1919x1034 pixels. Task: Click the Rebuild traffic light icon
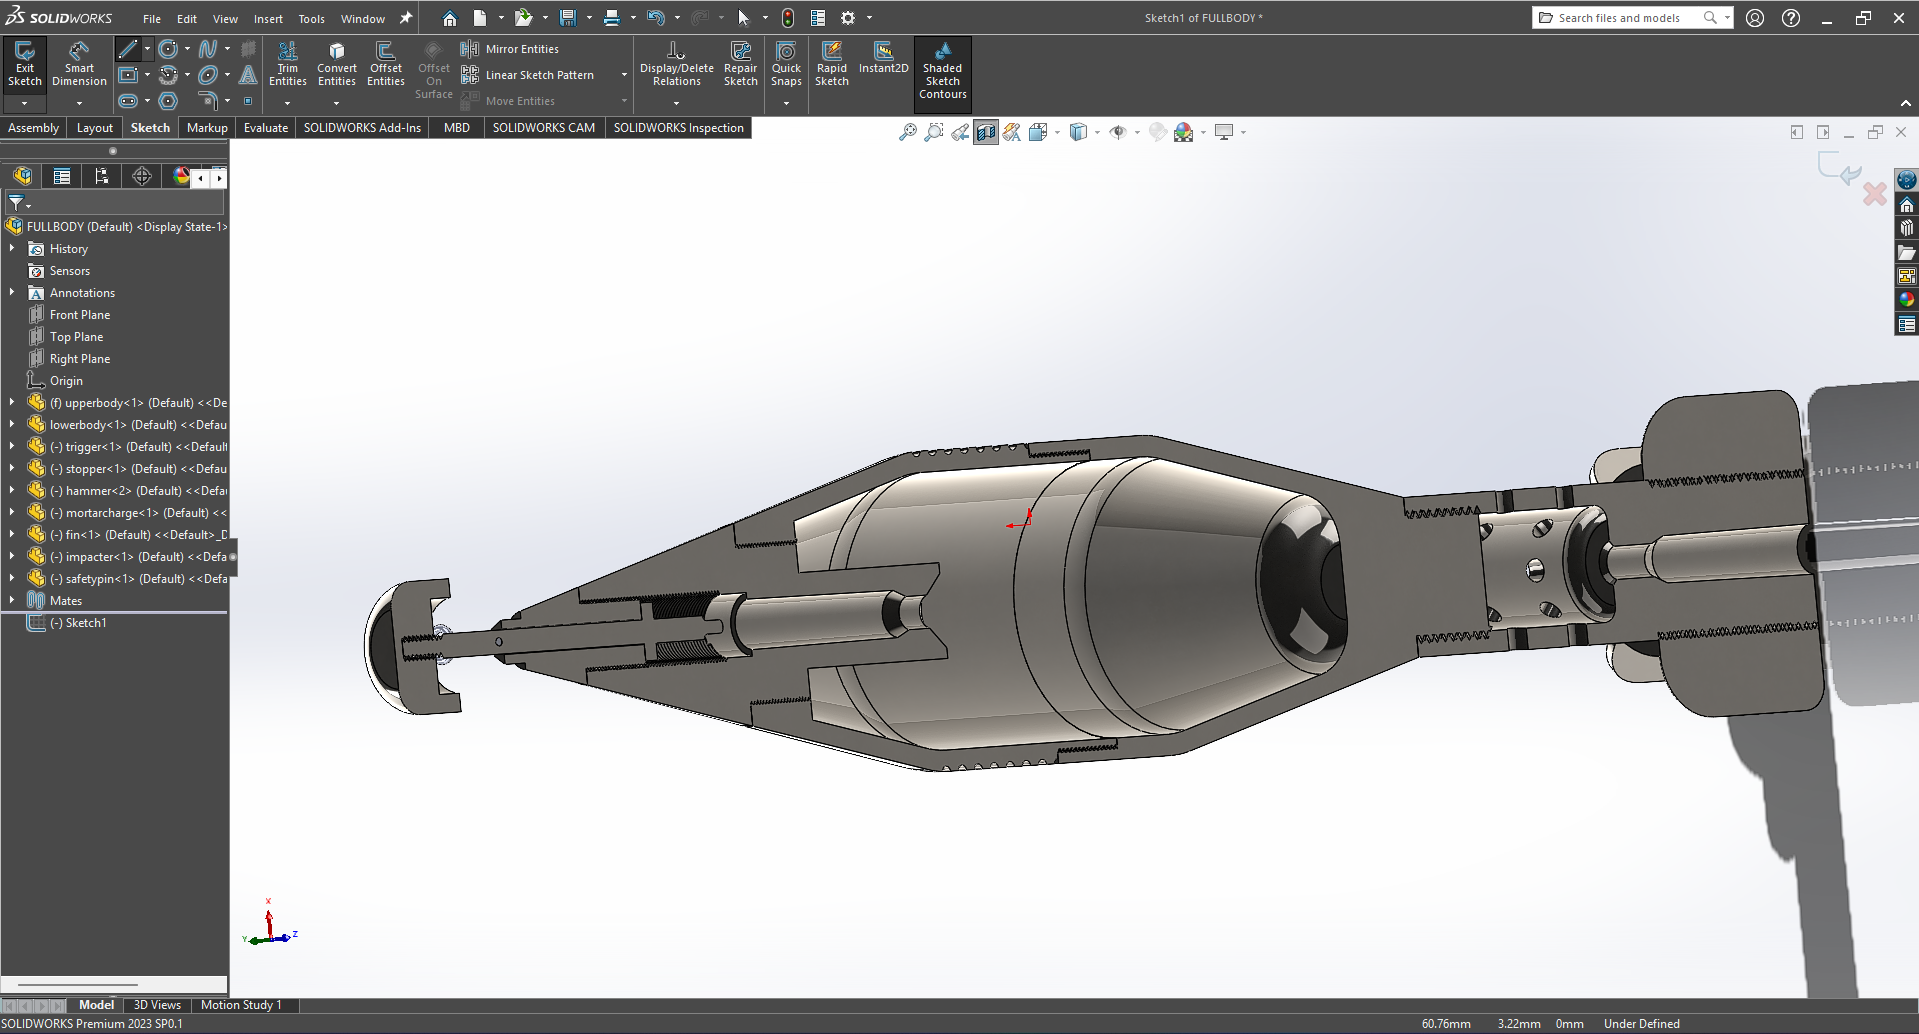788,18
